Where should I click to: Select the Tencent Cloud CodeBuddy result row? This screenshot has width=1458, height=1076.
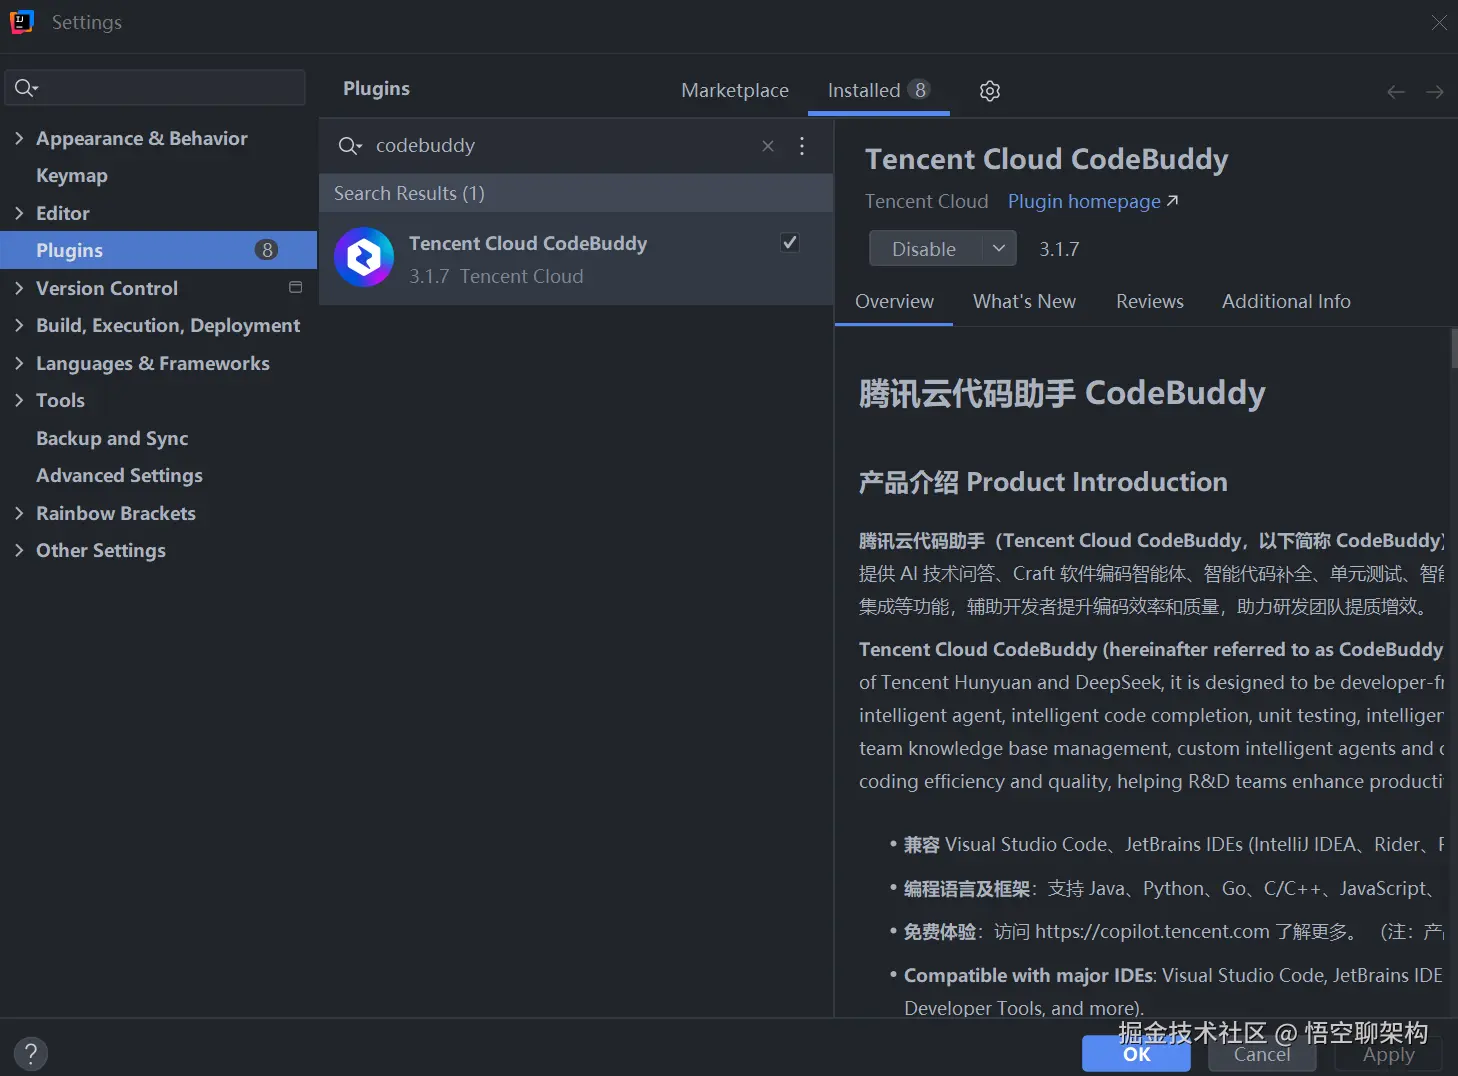point(576,258)
